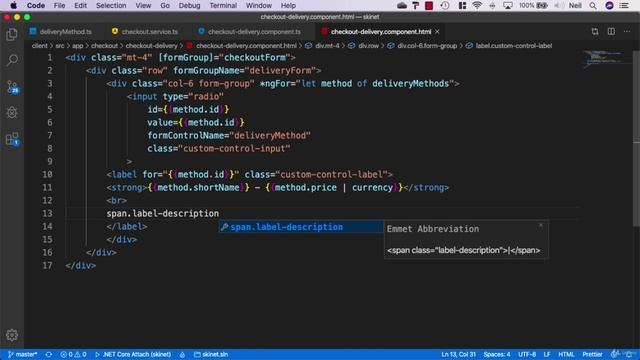Click the 'custom-control-input' class value on line 8
The height and width of the screenshot is (360, 640).
tap(234, 149)
